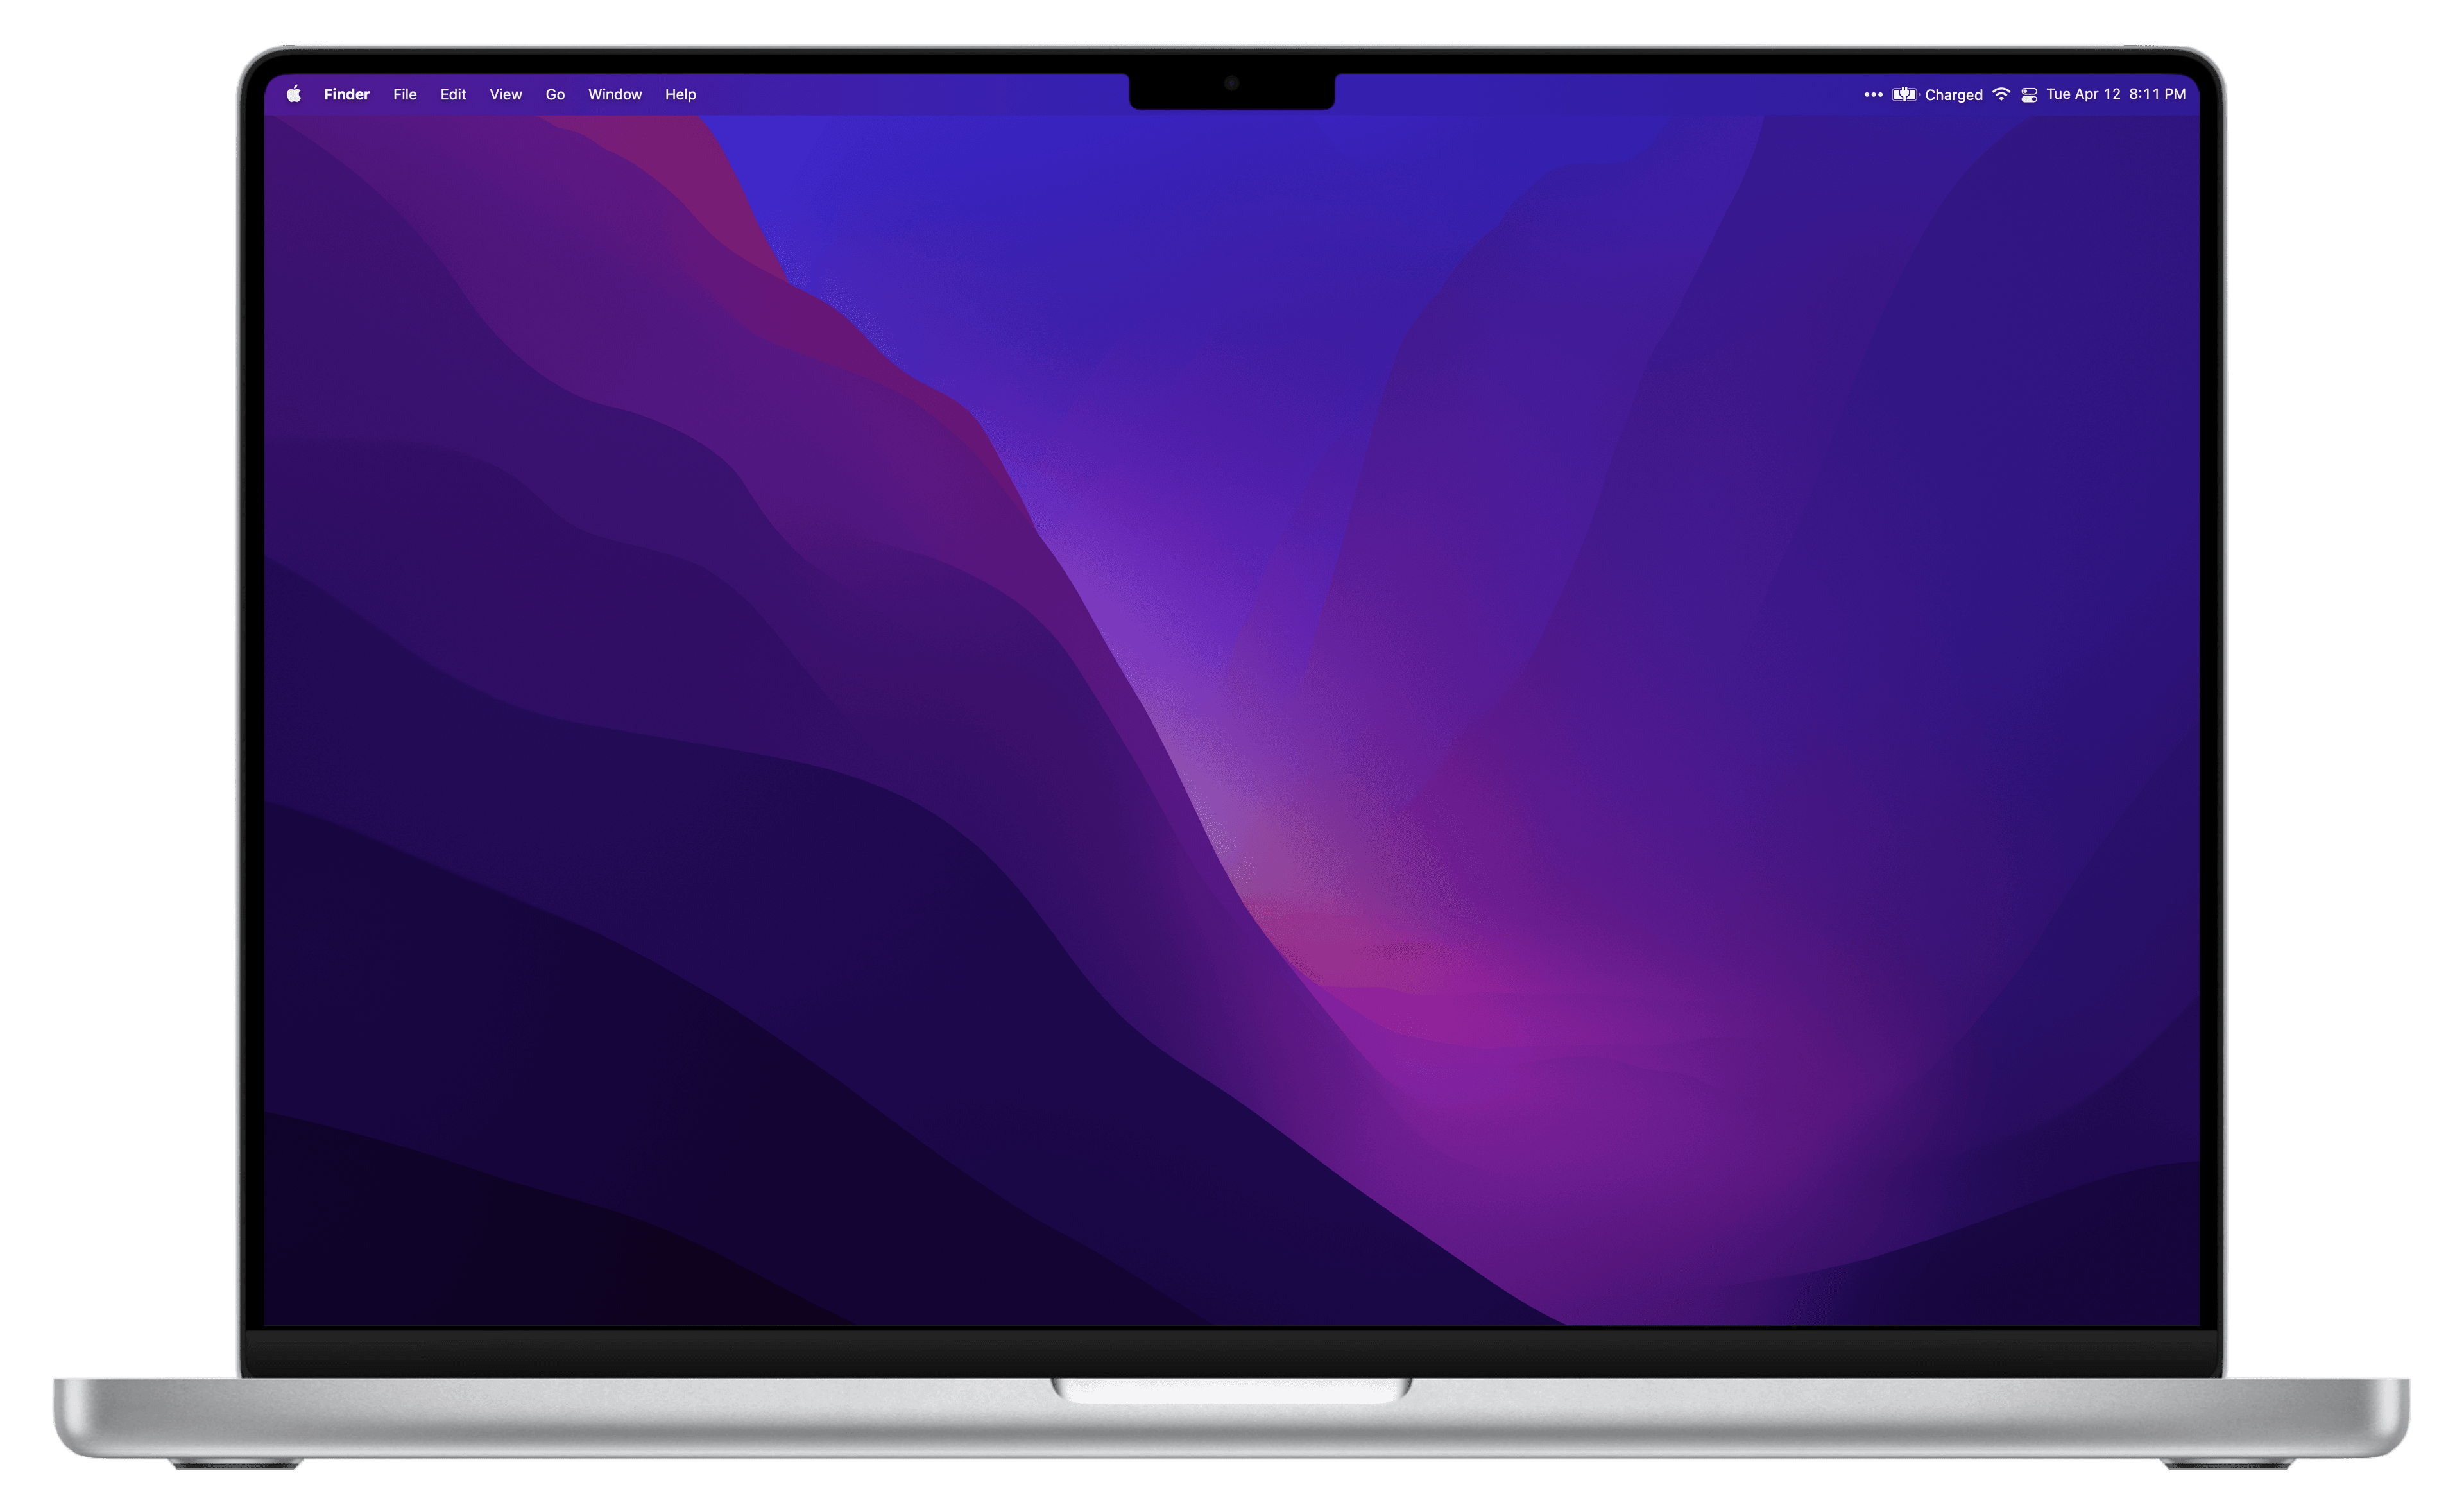This screenshot has width=2464, height=1512.
Task: Open the File menu
Action: [404, 94]
